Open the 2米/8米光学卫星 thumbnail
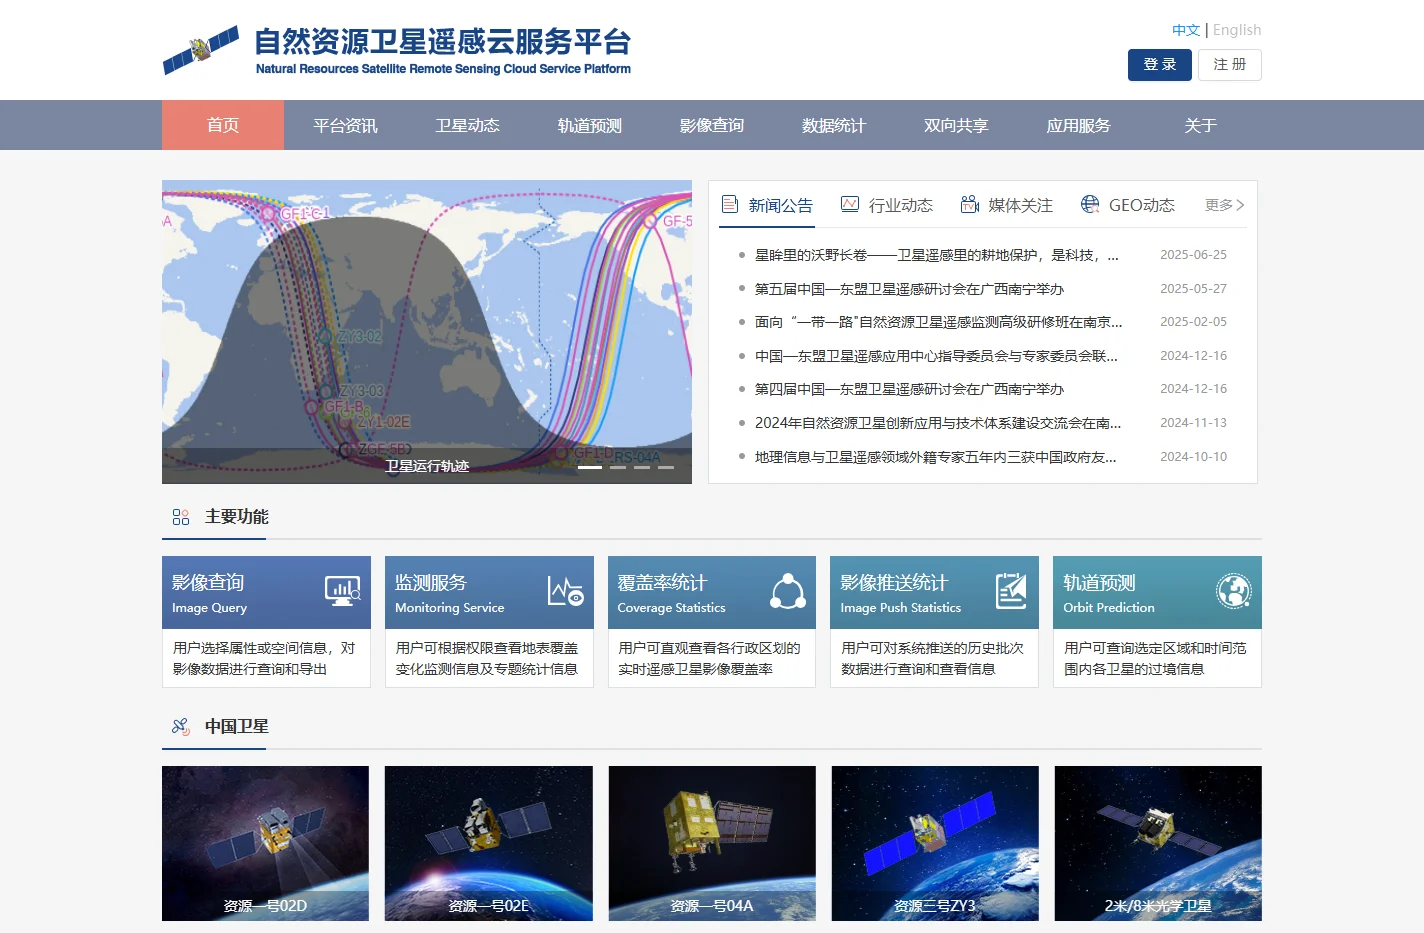This screenshot has width=1424, height=933. click(x=1158, y=843)
